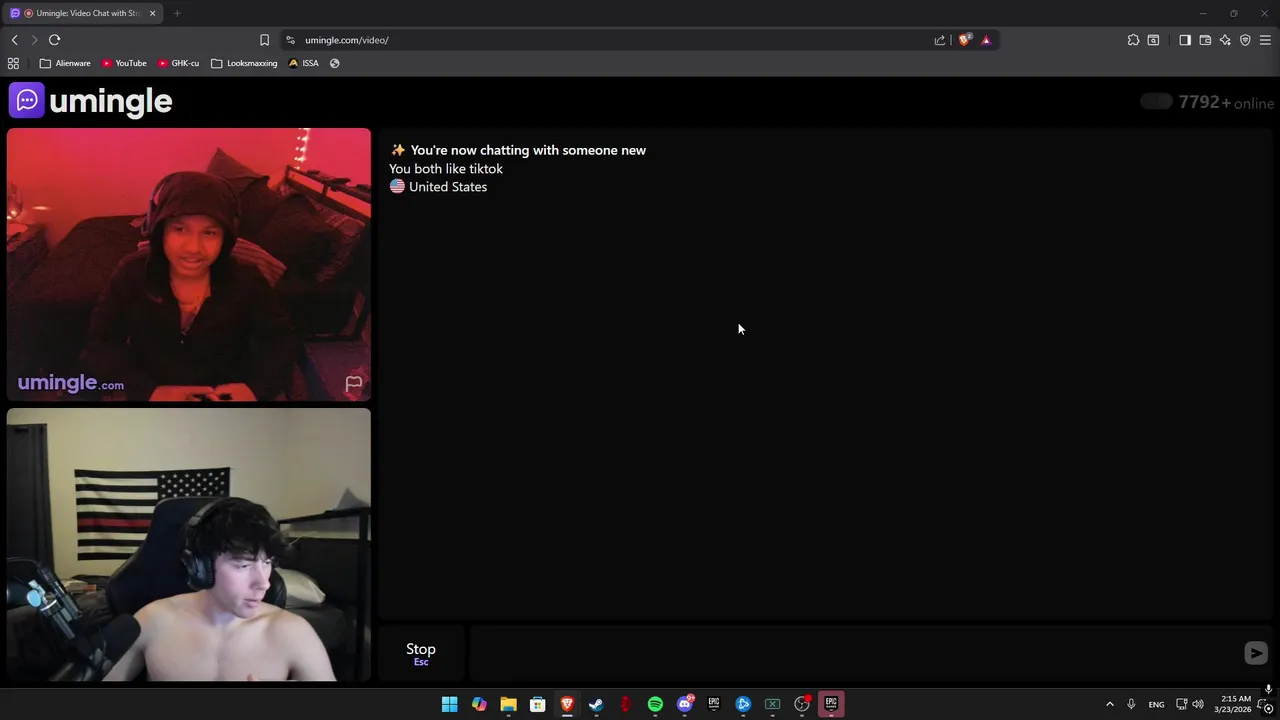
Task: Click the send message arrow icon
Action: (x=1256, y=653)
